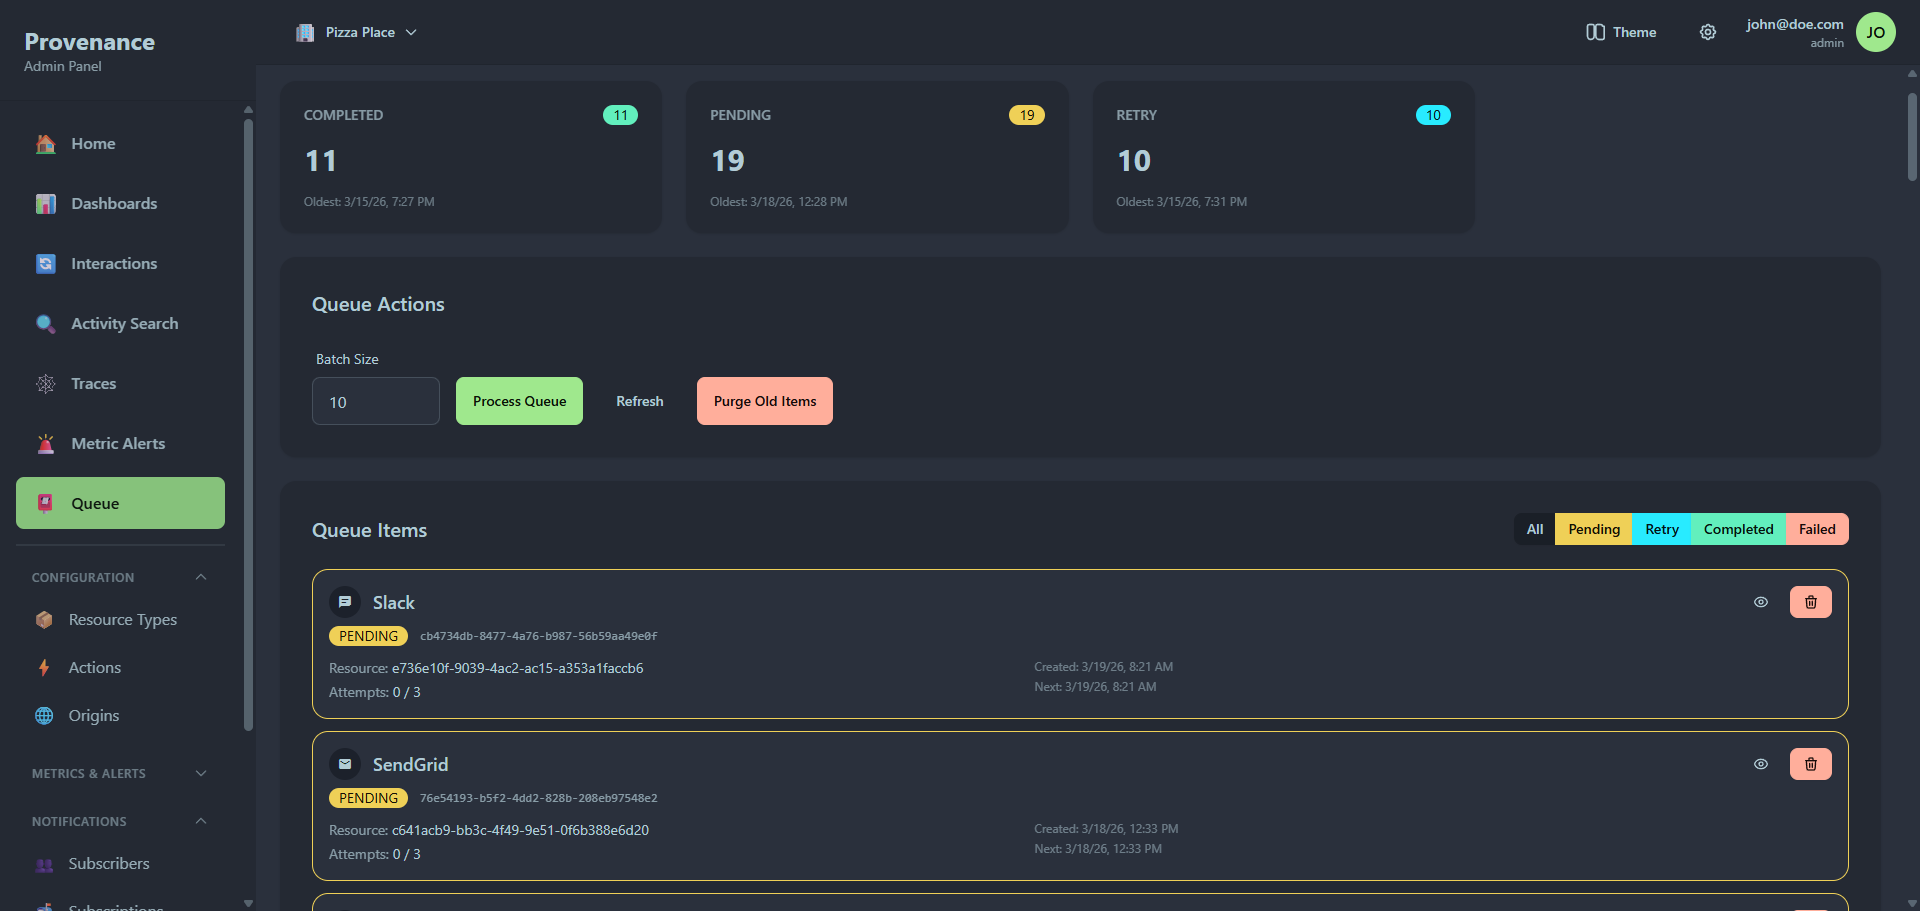Image resolution: width=1920 pixels, height=911 pixels.
Task: Click the Process Queue button
Action: tap(519, 400)
